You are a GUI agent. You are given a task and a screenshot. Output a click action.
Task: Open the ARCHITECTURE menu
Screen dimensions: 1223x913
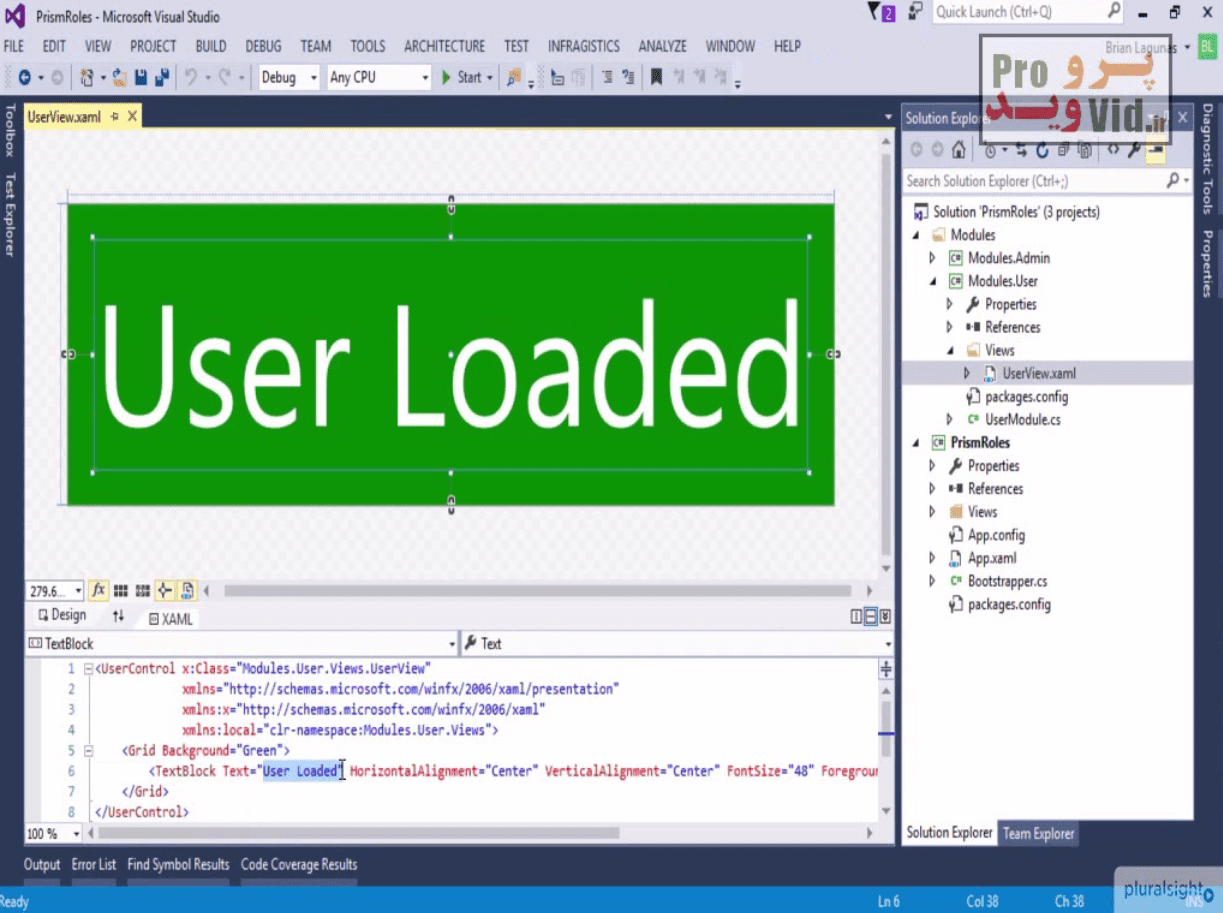(444, 46)
